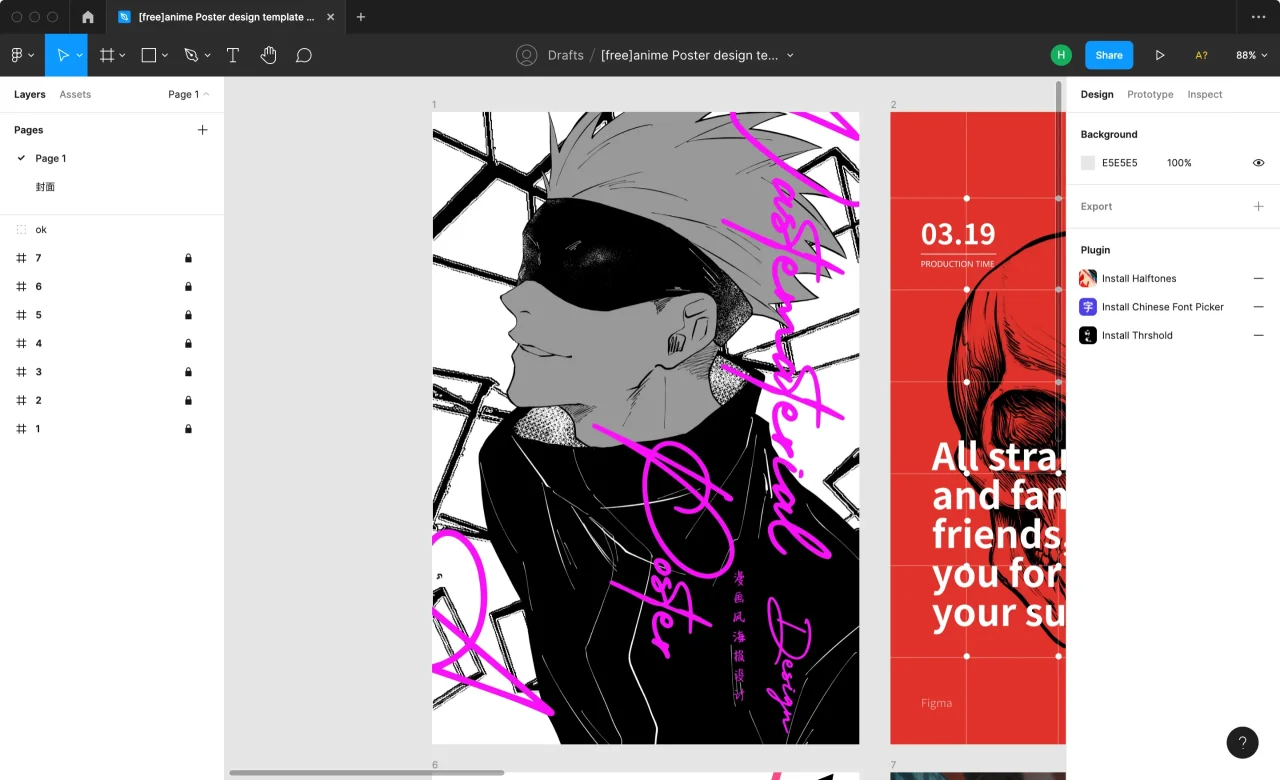Select the anime Poster design template file tab
The height and width of the screenshot is (780, 1280).
[x=225, y=17]
